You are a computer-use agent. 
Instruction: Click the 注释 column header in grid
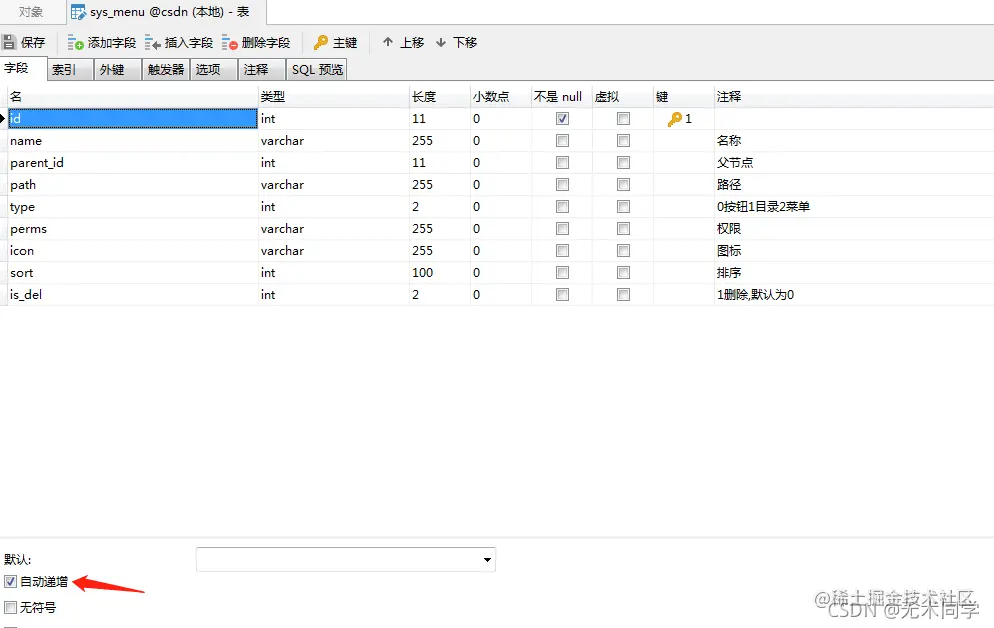click(853, 96)
